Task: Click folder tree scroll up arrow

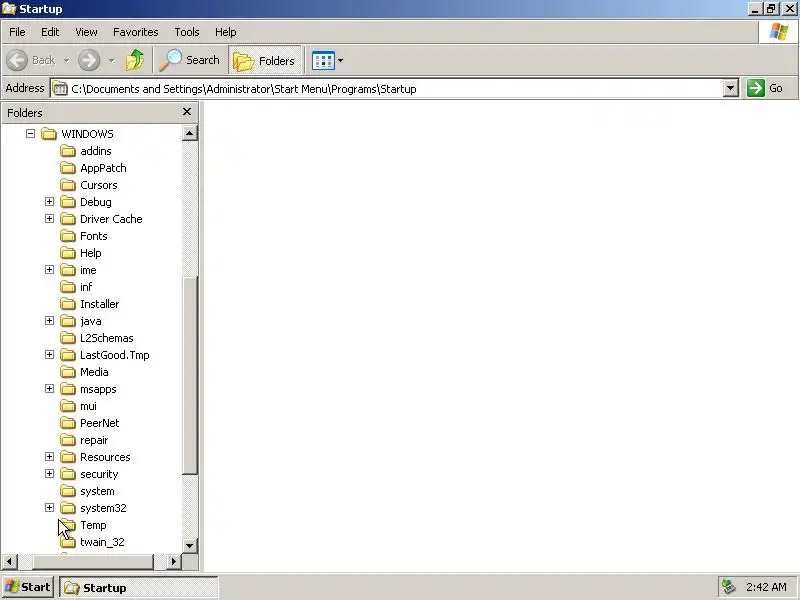Action: pyautogui.click(x=189, y=133)
